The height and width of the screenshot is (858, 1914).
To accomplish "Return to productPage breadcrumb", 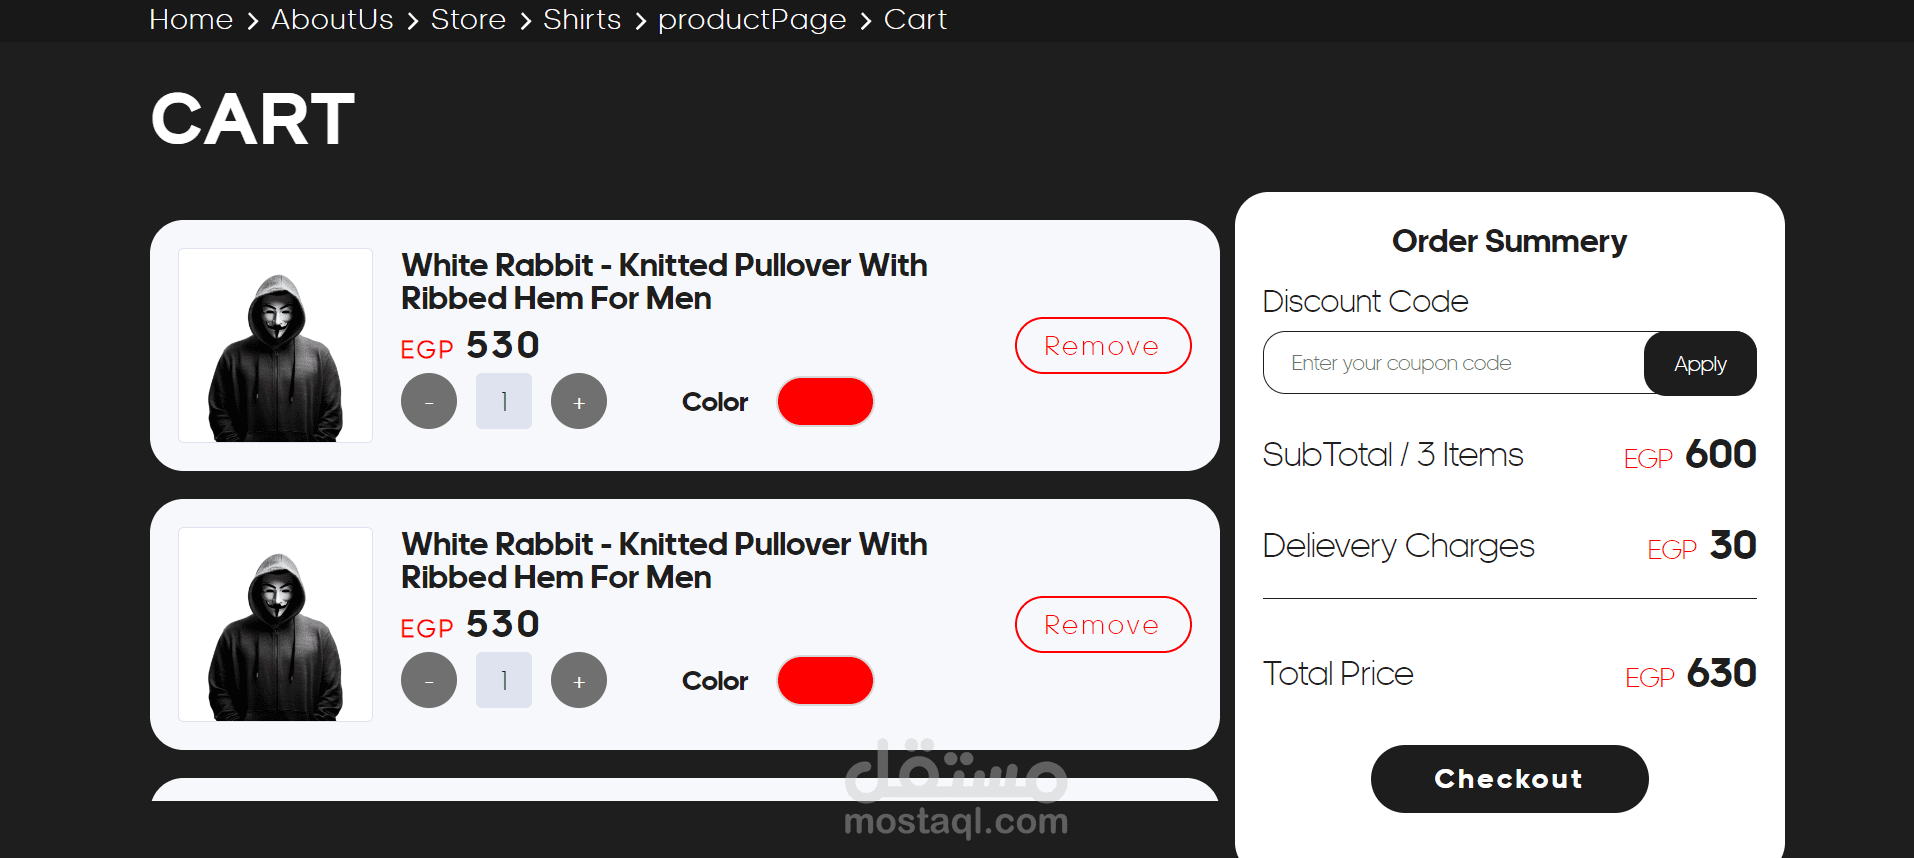I will [752, 19].
